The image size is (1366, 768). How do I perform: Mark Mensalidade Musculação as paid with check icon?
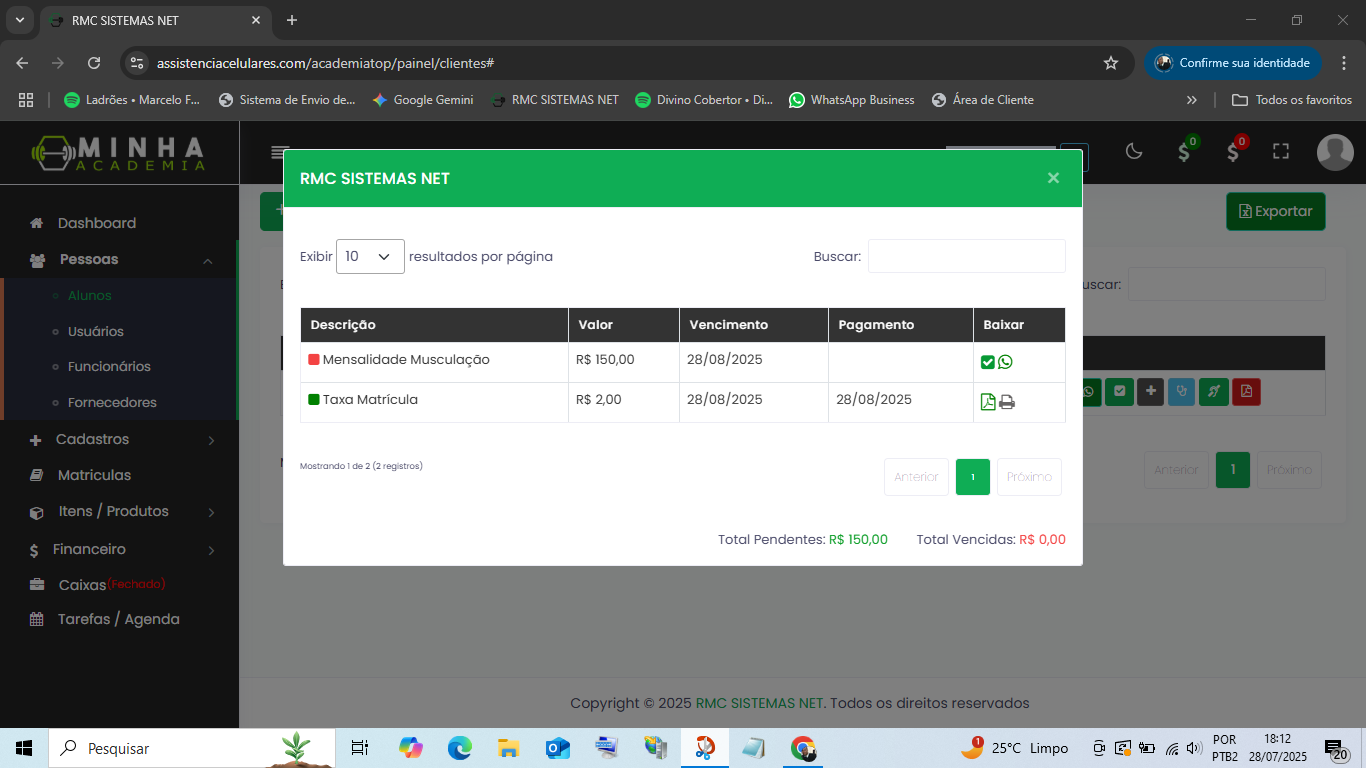988,362
